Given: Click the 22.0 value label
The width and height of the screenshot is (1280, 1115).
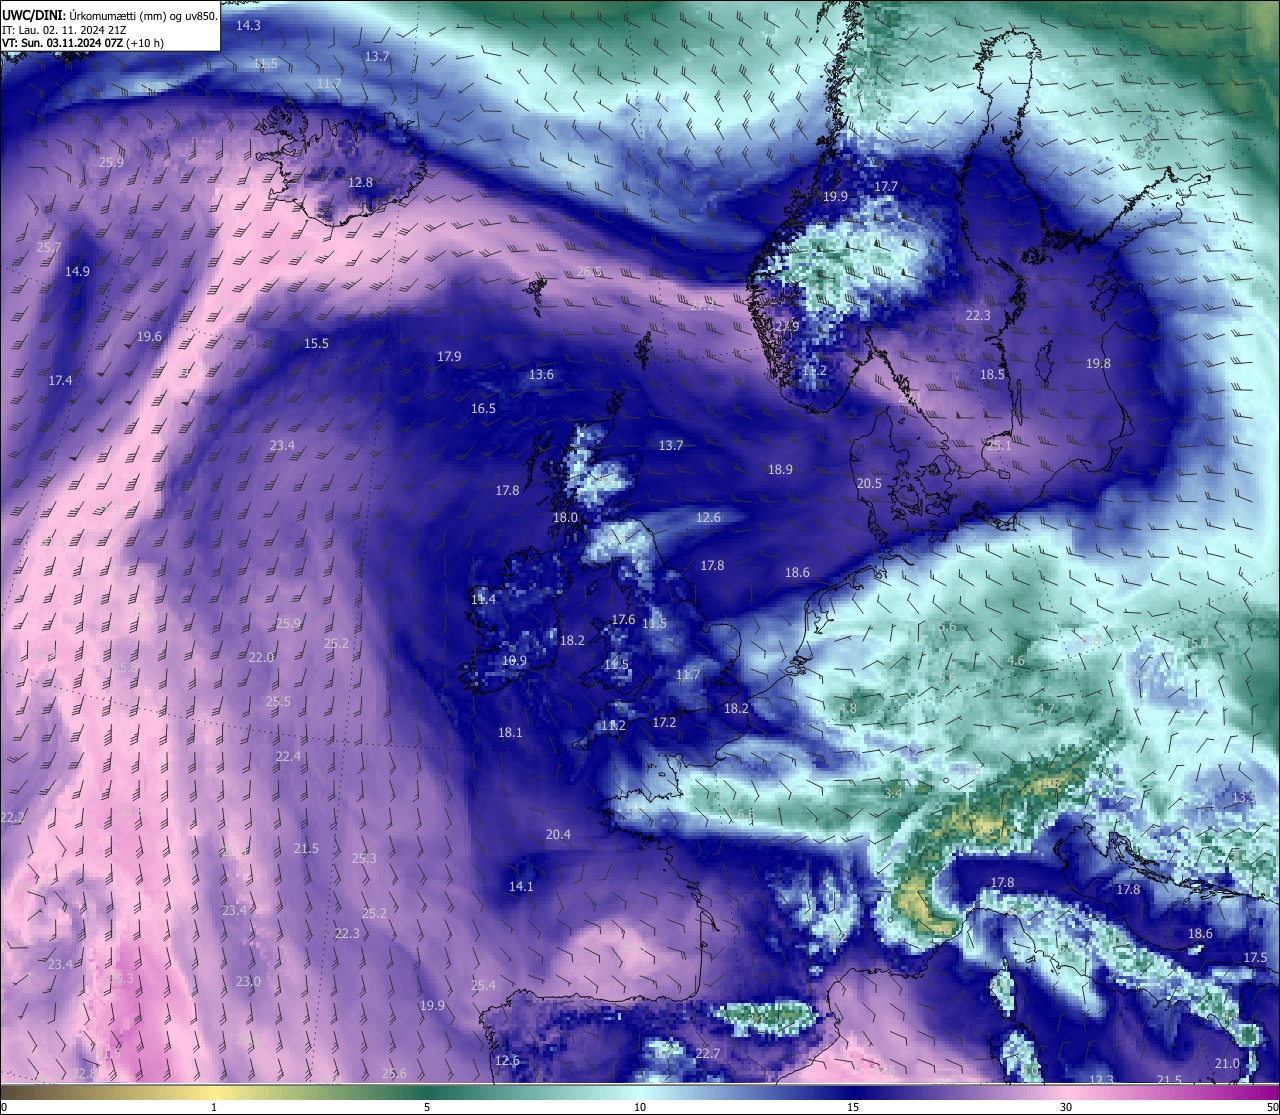Looking at the screenshot, I should [261, 657].
